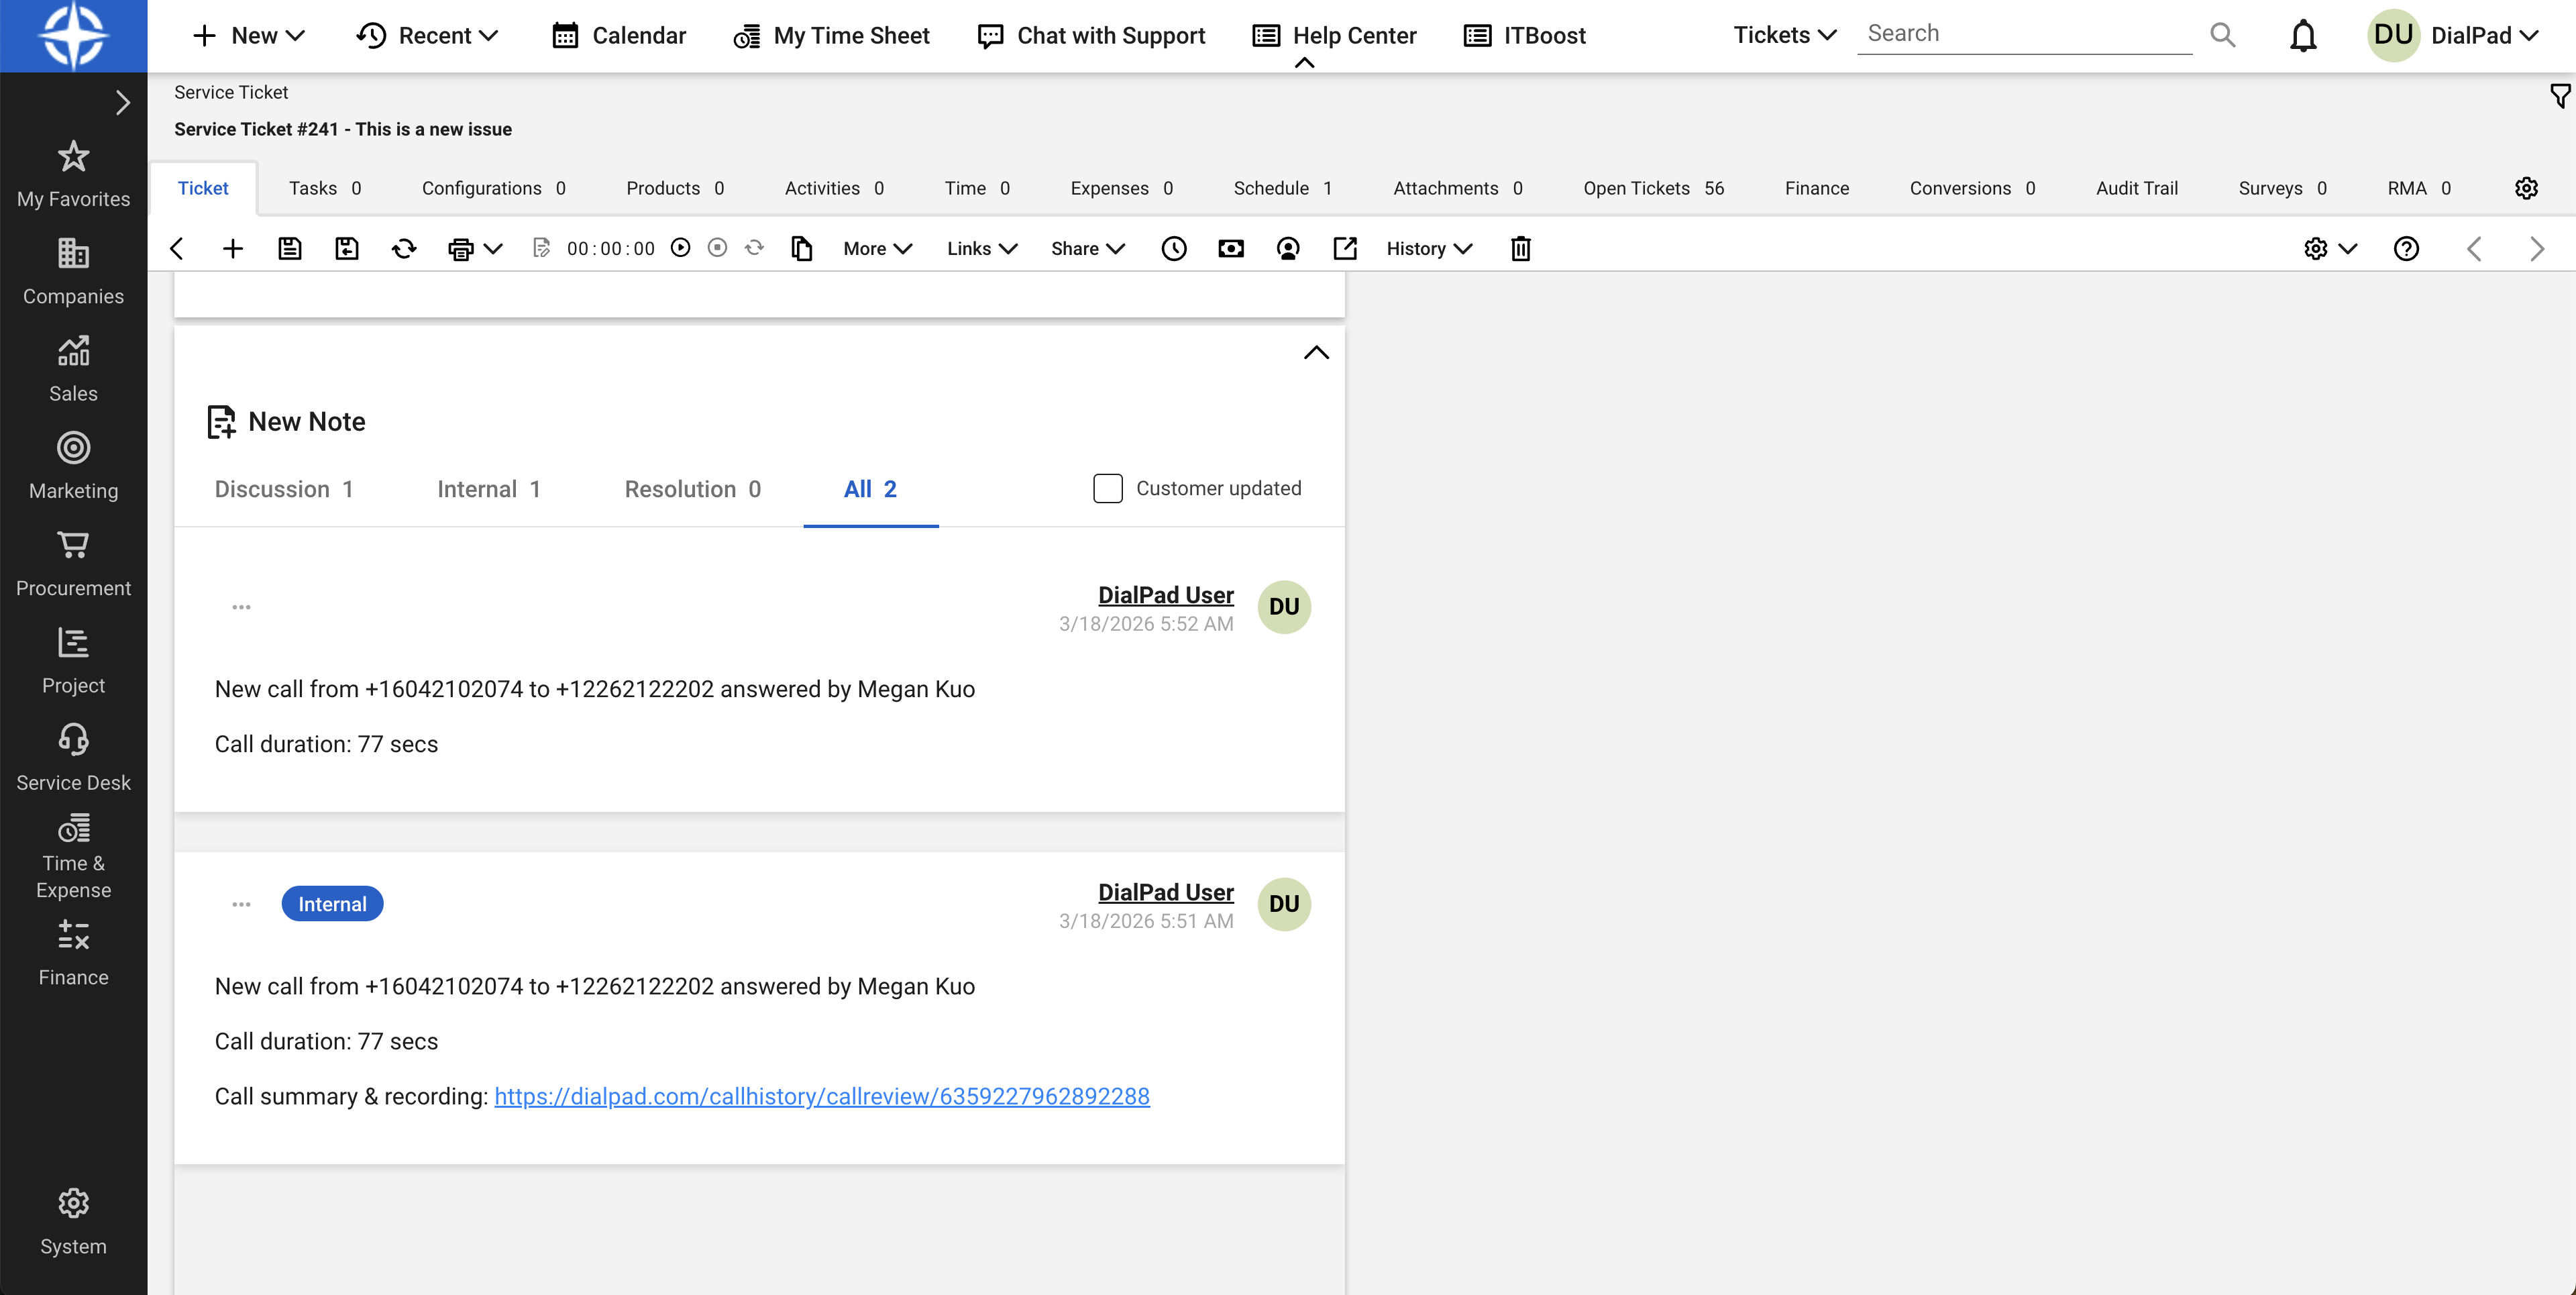2576x1295 pixels.
Task: Go to previous ticket arrow at right
Action: click(2474, 248)
